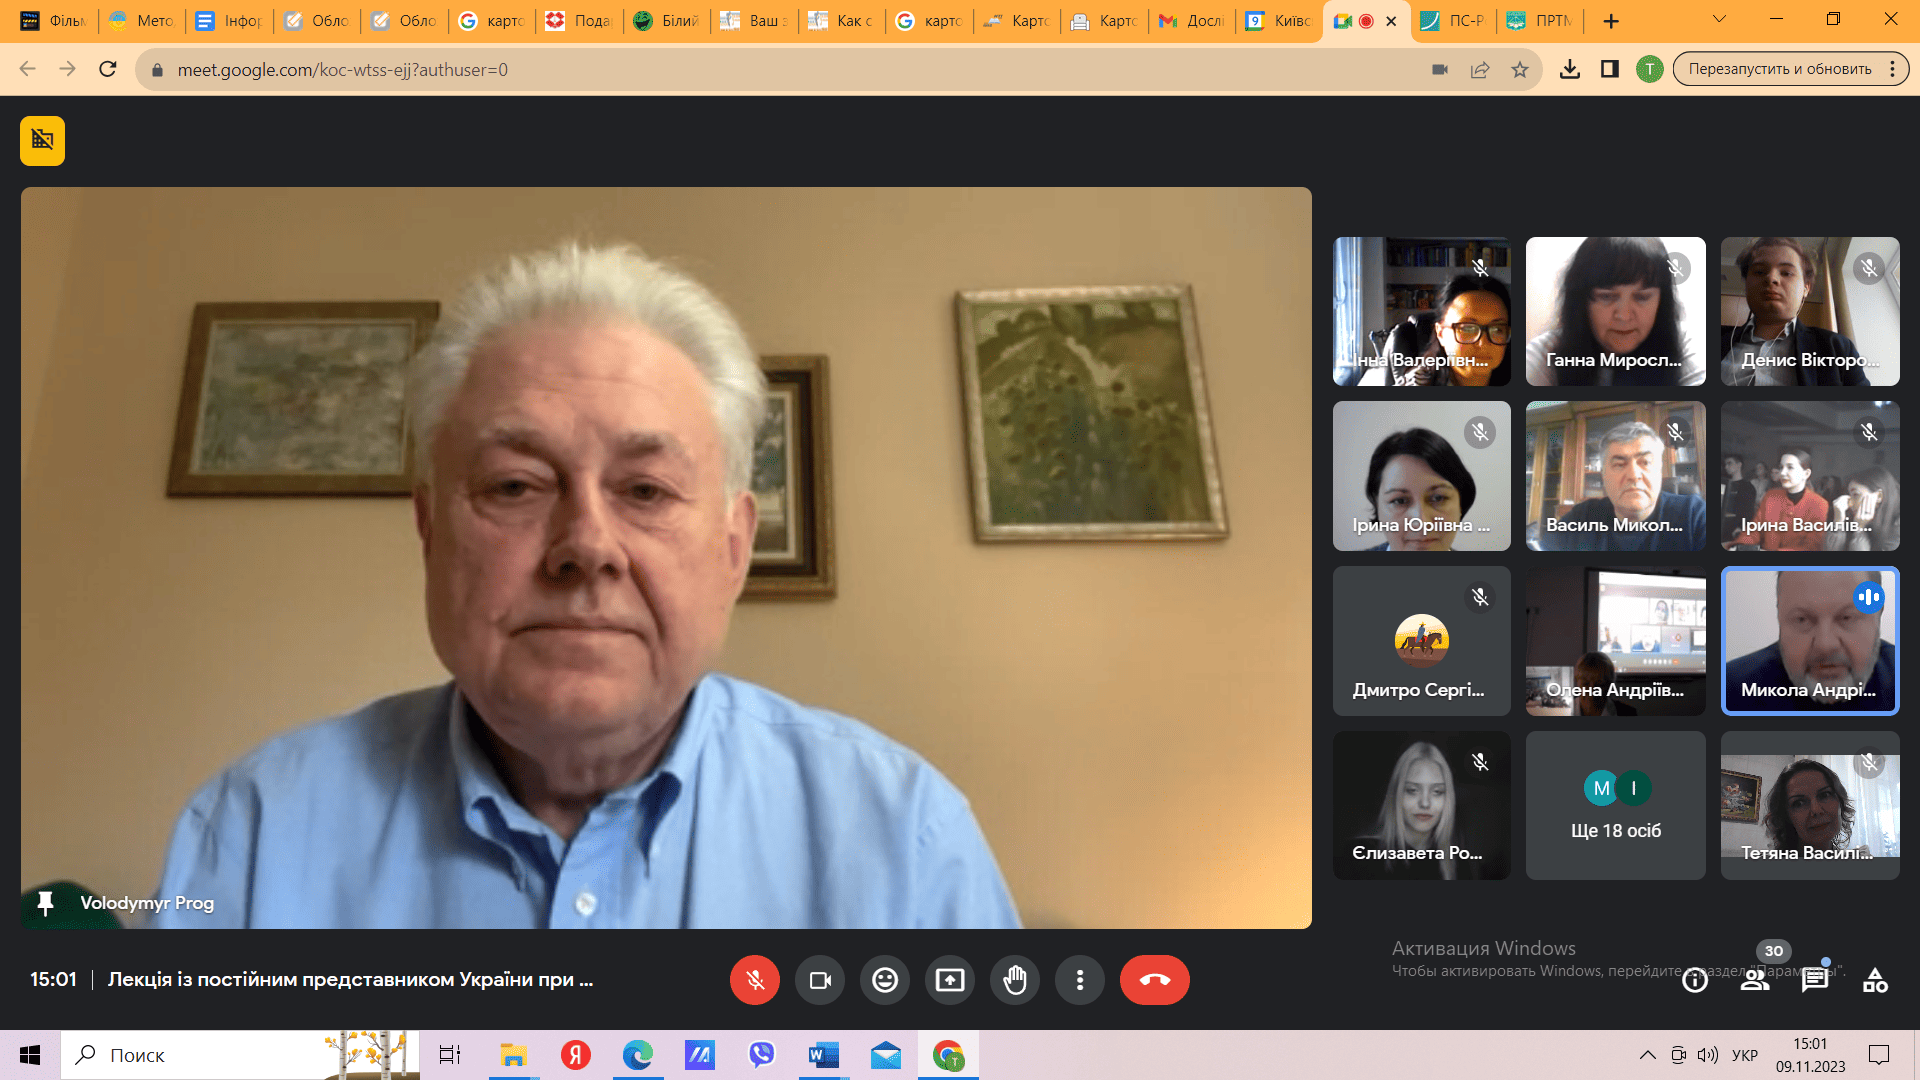This screenshot has width=1920, height=1080.
Task: Click the present screen icon
Action: pyautogui.click(x=949, y=980)
